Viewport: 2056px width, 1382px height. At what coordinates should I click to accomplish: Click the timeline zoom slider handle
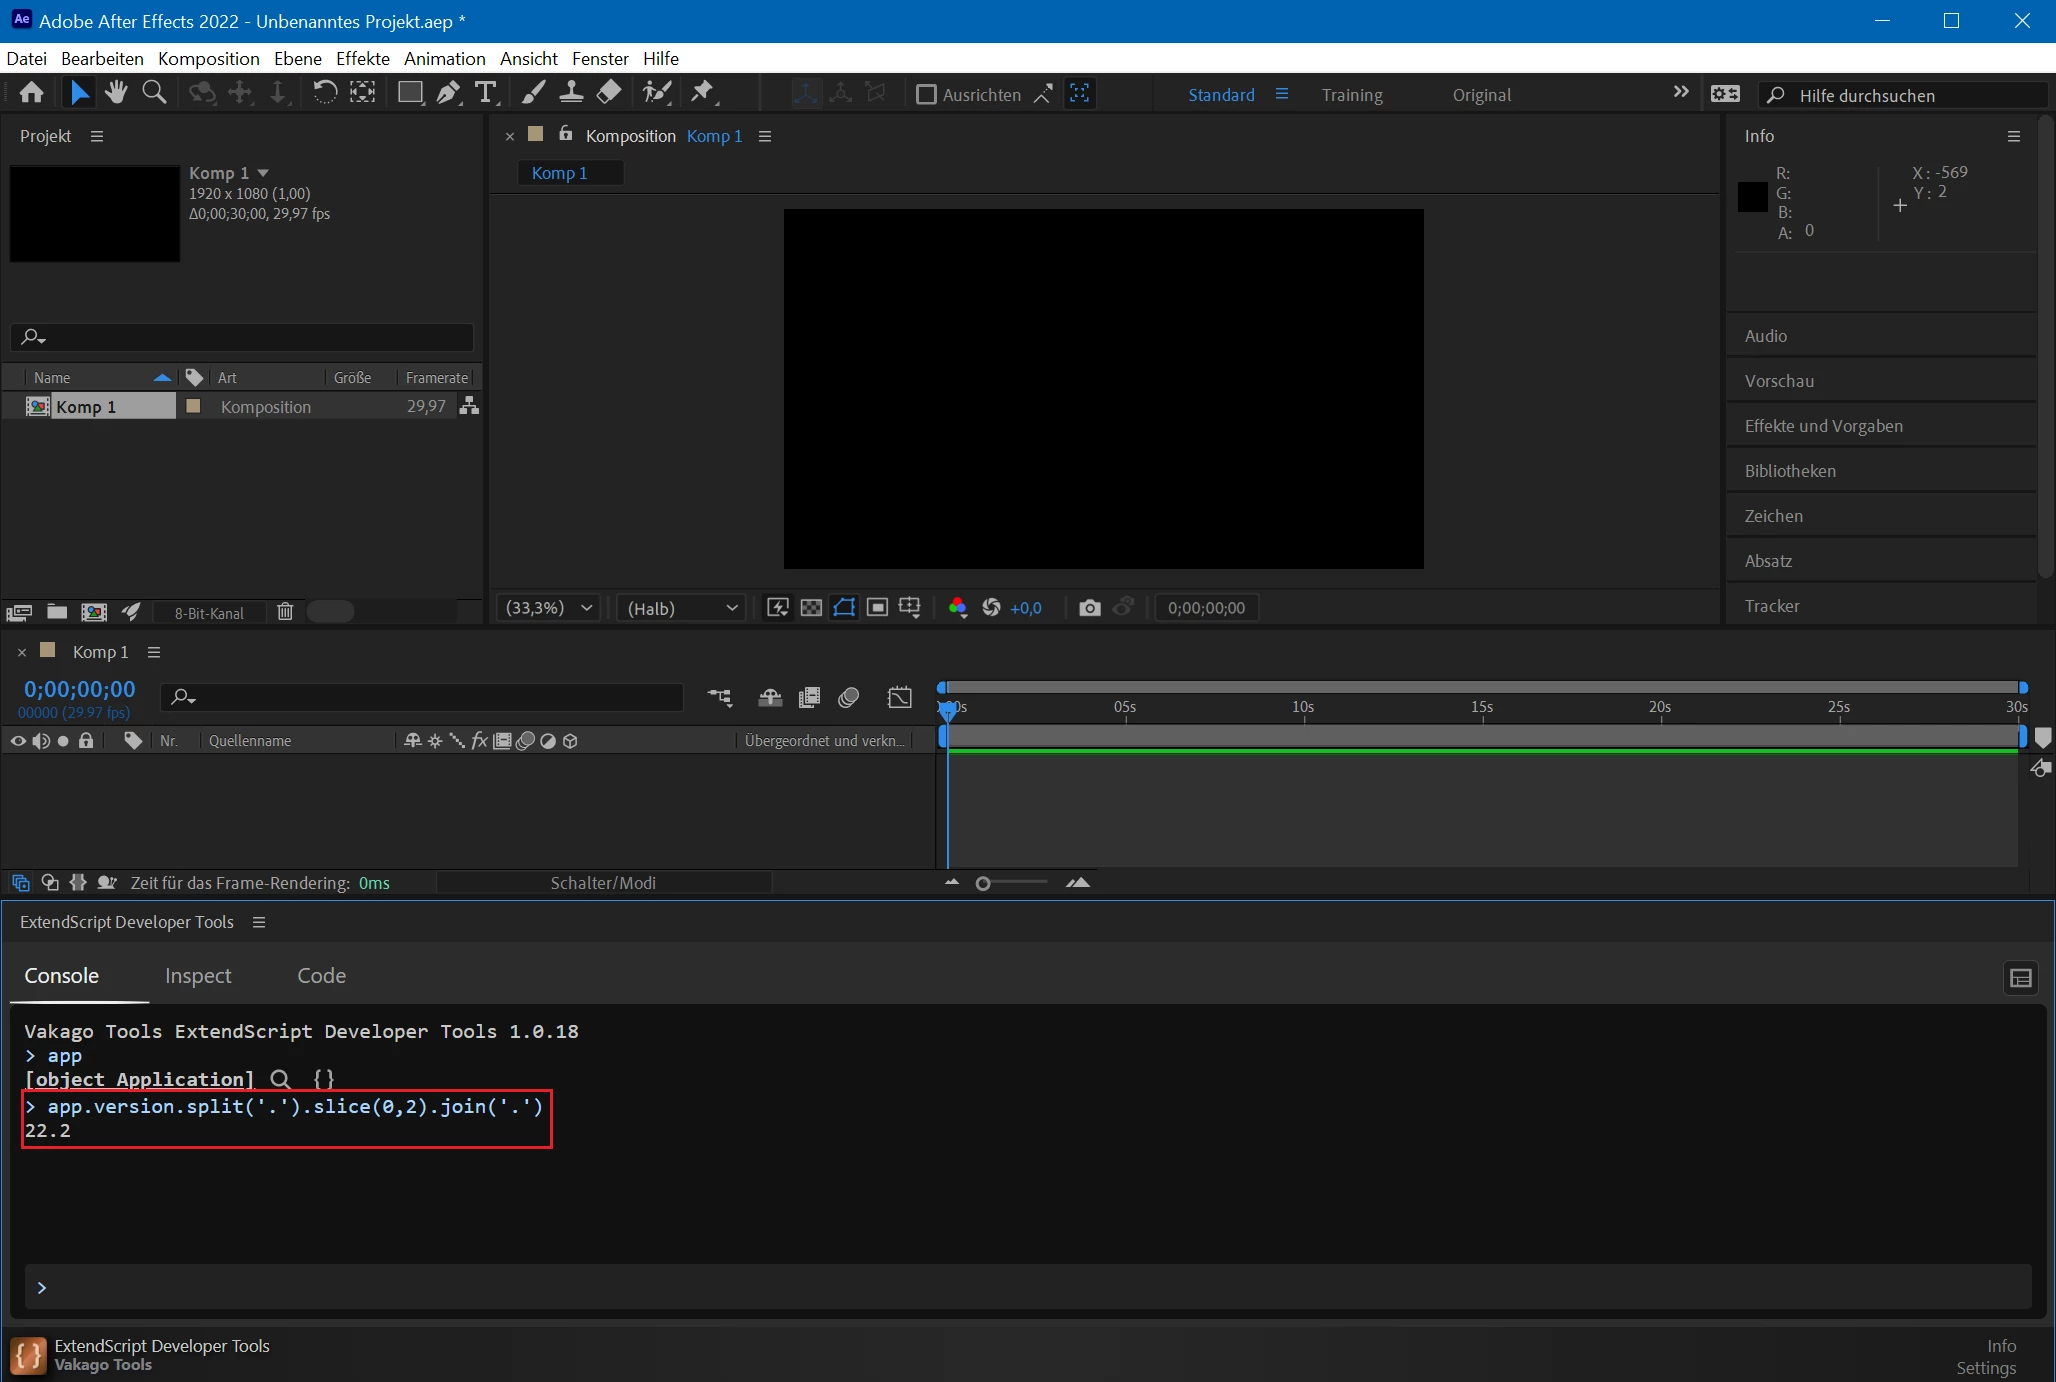983,883
